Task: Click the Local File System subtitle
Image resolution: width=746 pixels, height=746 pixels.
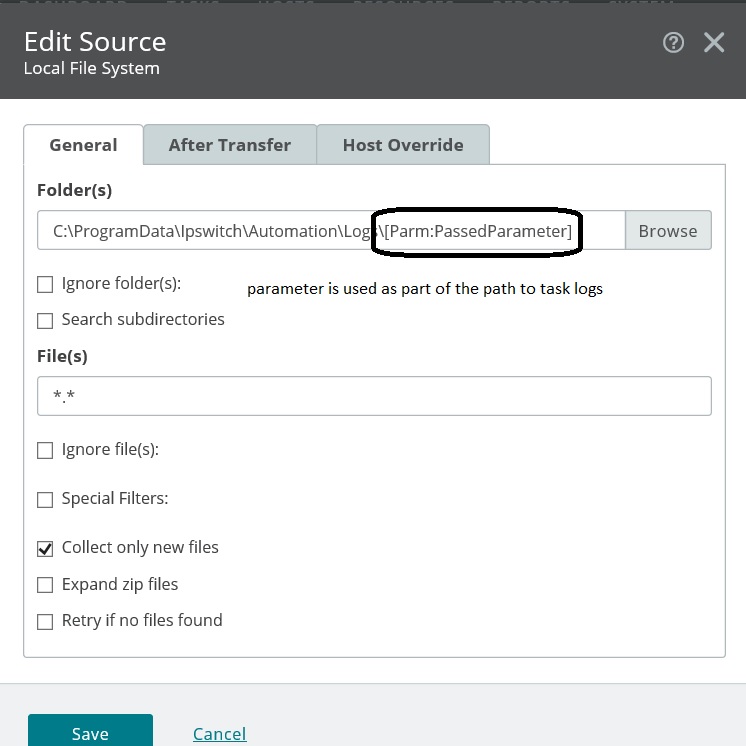Action: pyautogui.click(x=92, y=69)
